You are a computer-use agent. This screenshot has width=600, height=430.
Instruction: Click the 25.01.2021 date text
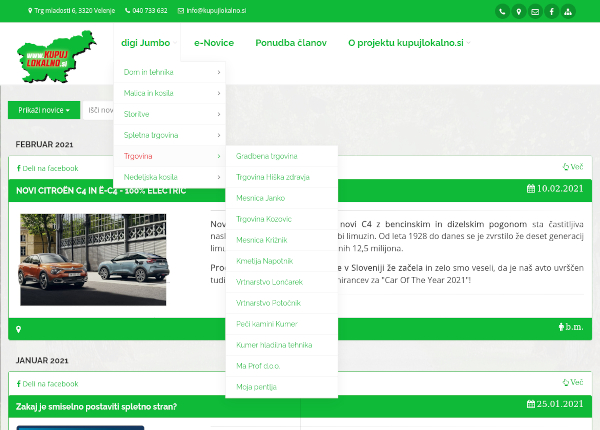[560, 404]
